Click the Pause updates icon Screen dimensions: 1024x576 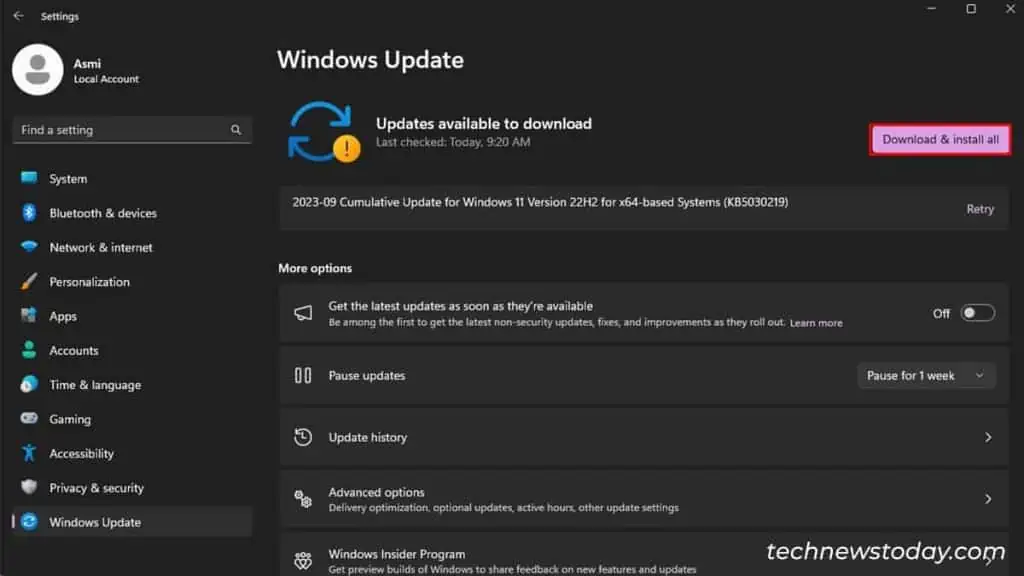pyautogui.click(x=303, y=375)
